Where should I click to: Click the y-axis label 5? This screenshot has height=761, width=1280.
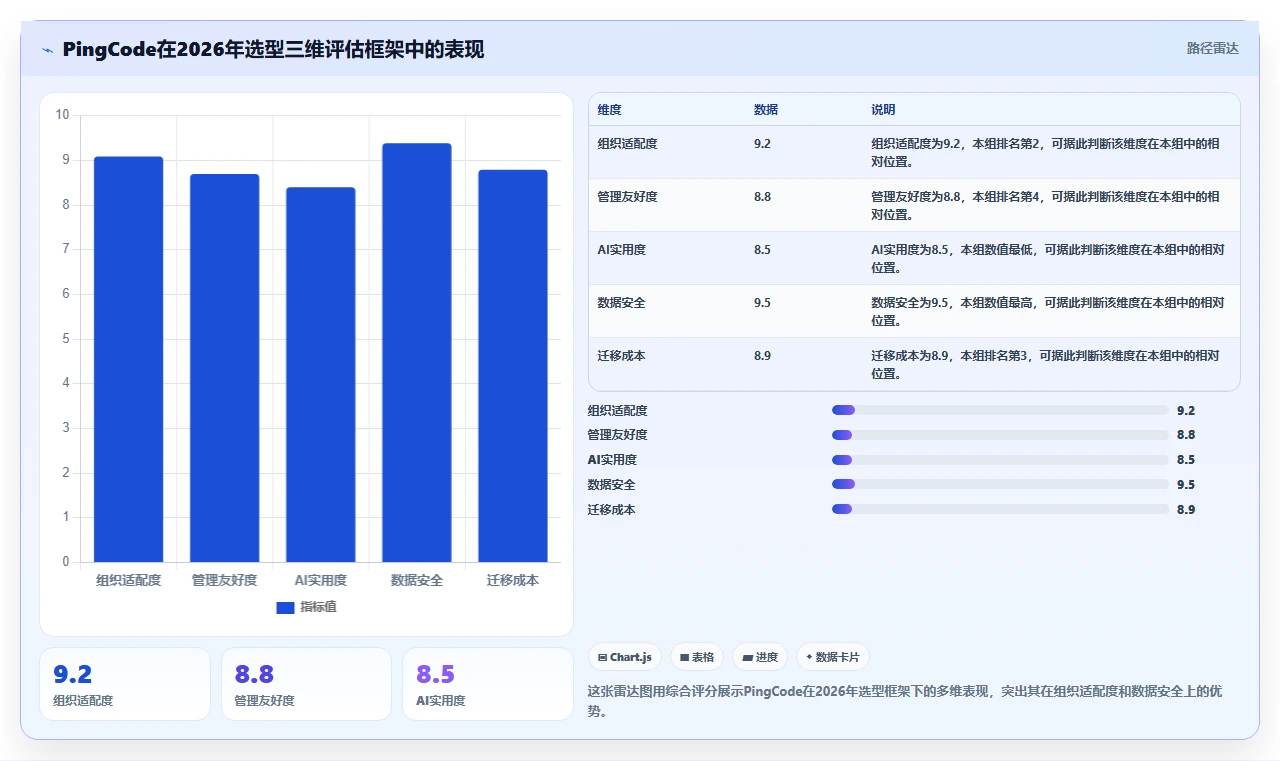[x=66, y=338]
